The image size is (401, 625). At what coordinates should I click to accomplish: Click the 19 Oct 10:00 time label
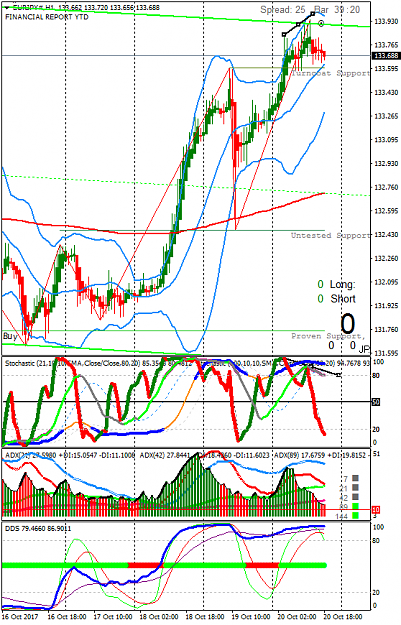pyautogui.click(x=251, y=617)
